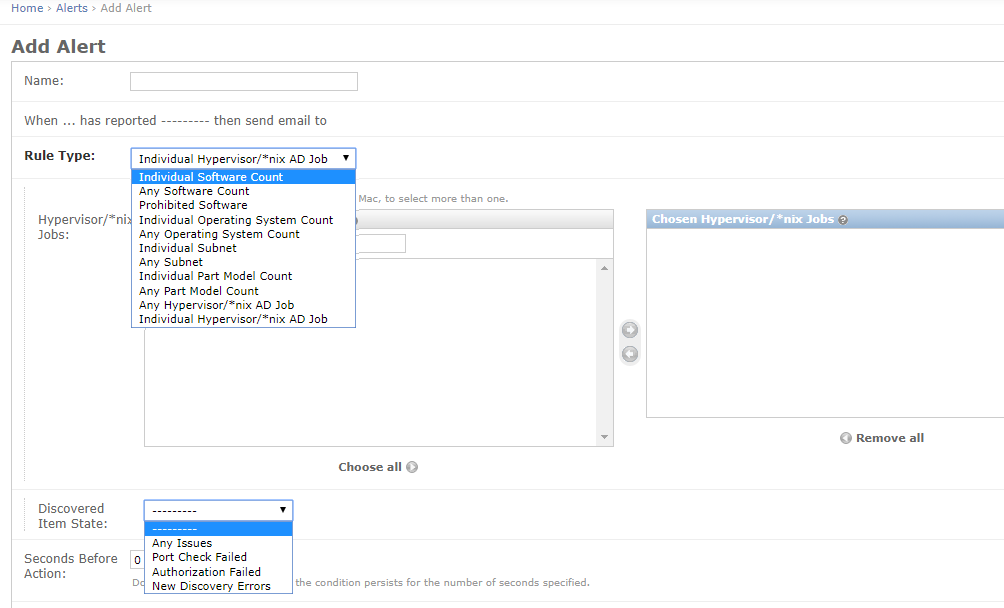
Task: Pick New Discovery Errors state
Action: pos(211,586)
